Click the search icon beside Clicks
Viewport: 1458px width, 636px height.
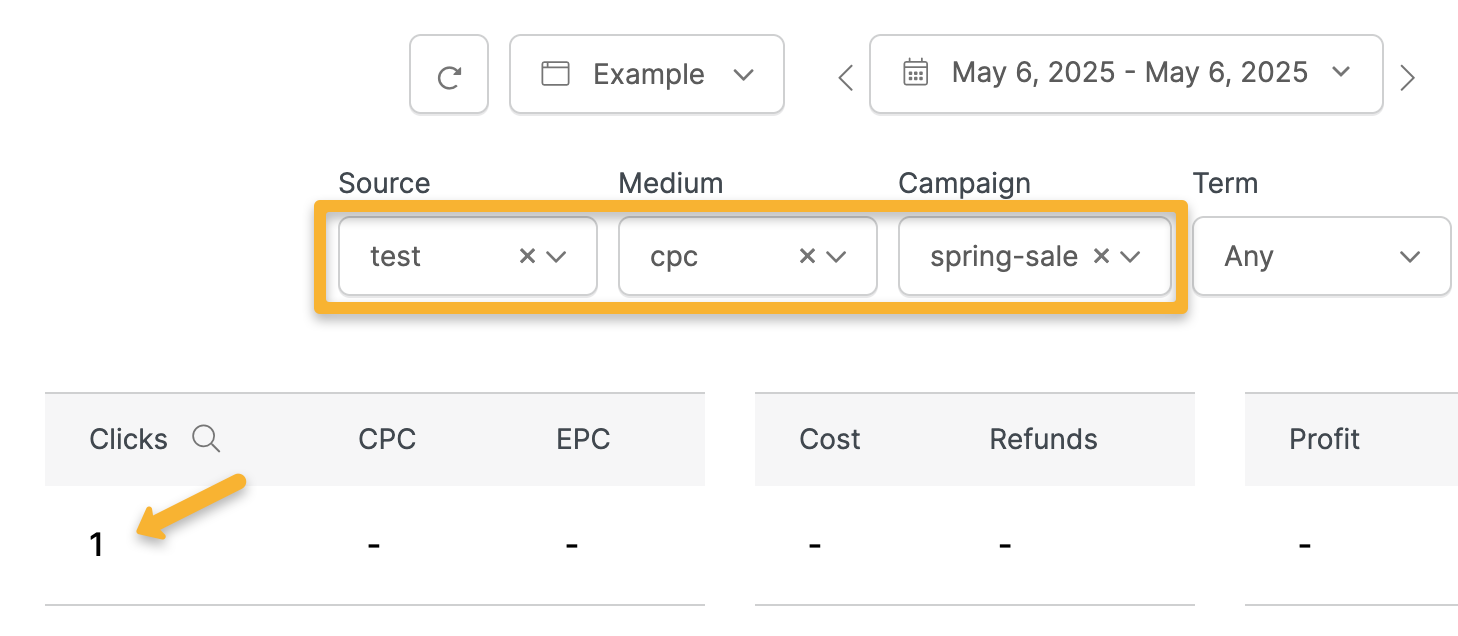point(206,438)
